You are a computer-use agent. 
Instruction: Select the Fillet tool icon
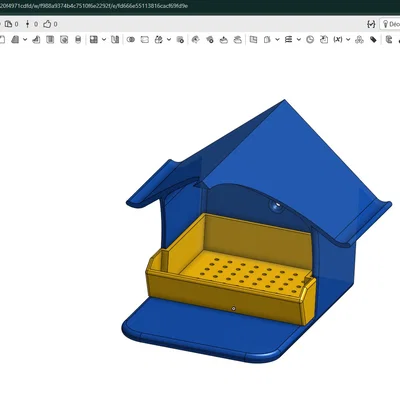pyautogui.click(x=36, y=40)
